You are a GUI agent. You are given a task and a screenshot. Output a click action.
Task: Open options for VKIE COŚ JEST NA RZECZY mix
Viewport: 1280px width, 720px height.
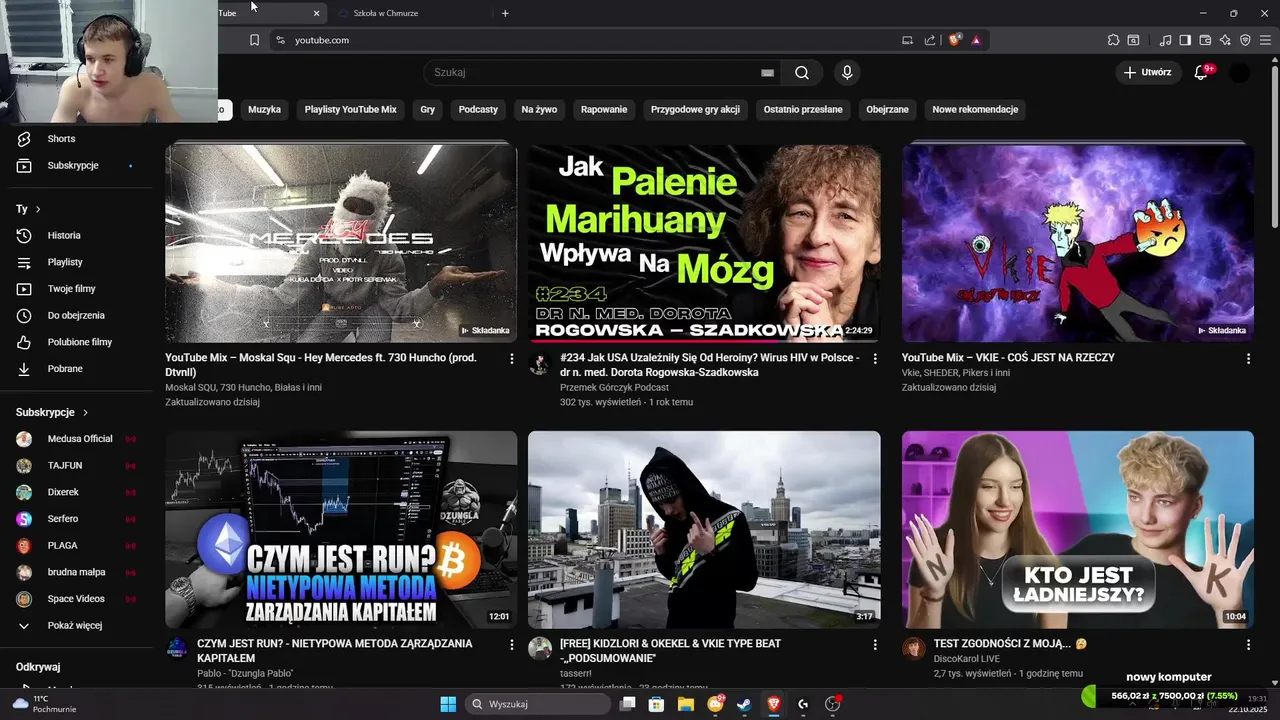1248,358
